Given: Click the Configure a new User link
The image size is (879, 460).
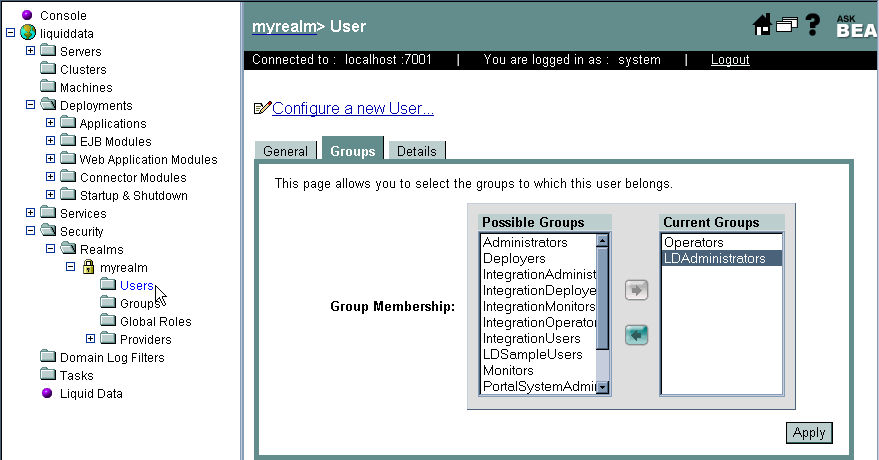Looking at the screenshot, I should click(353, 108).
